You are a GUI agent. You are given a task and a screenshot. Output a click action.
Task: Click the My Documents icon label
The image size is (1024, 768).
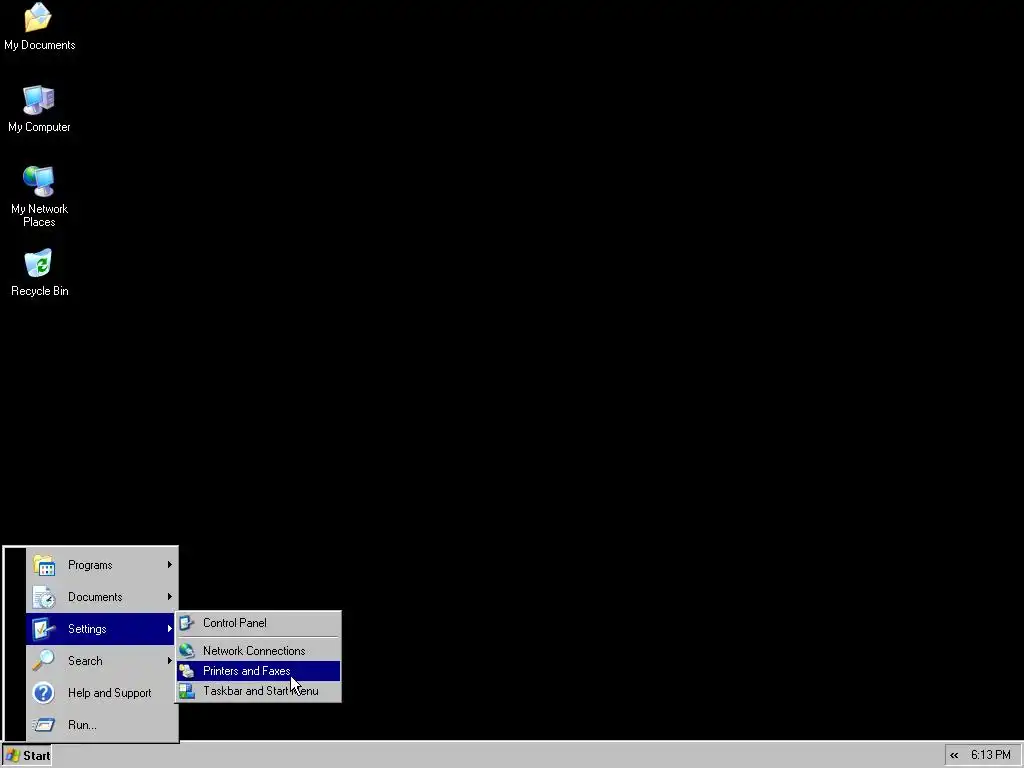pyautogui.click(x=39, y=45)
